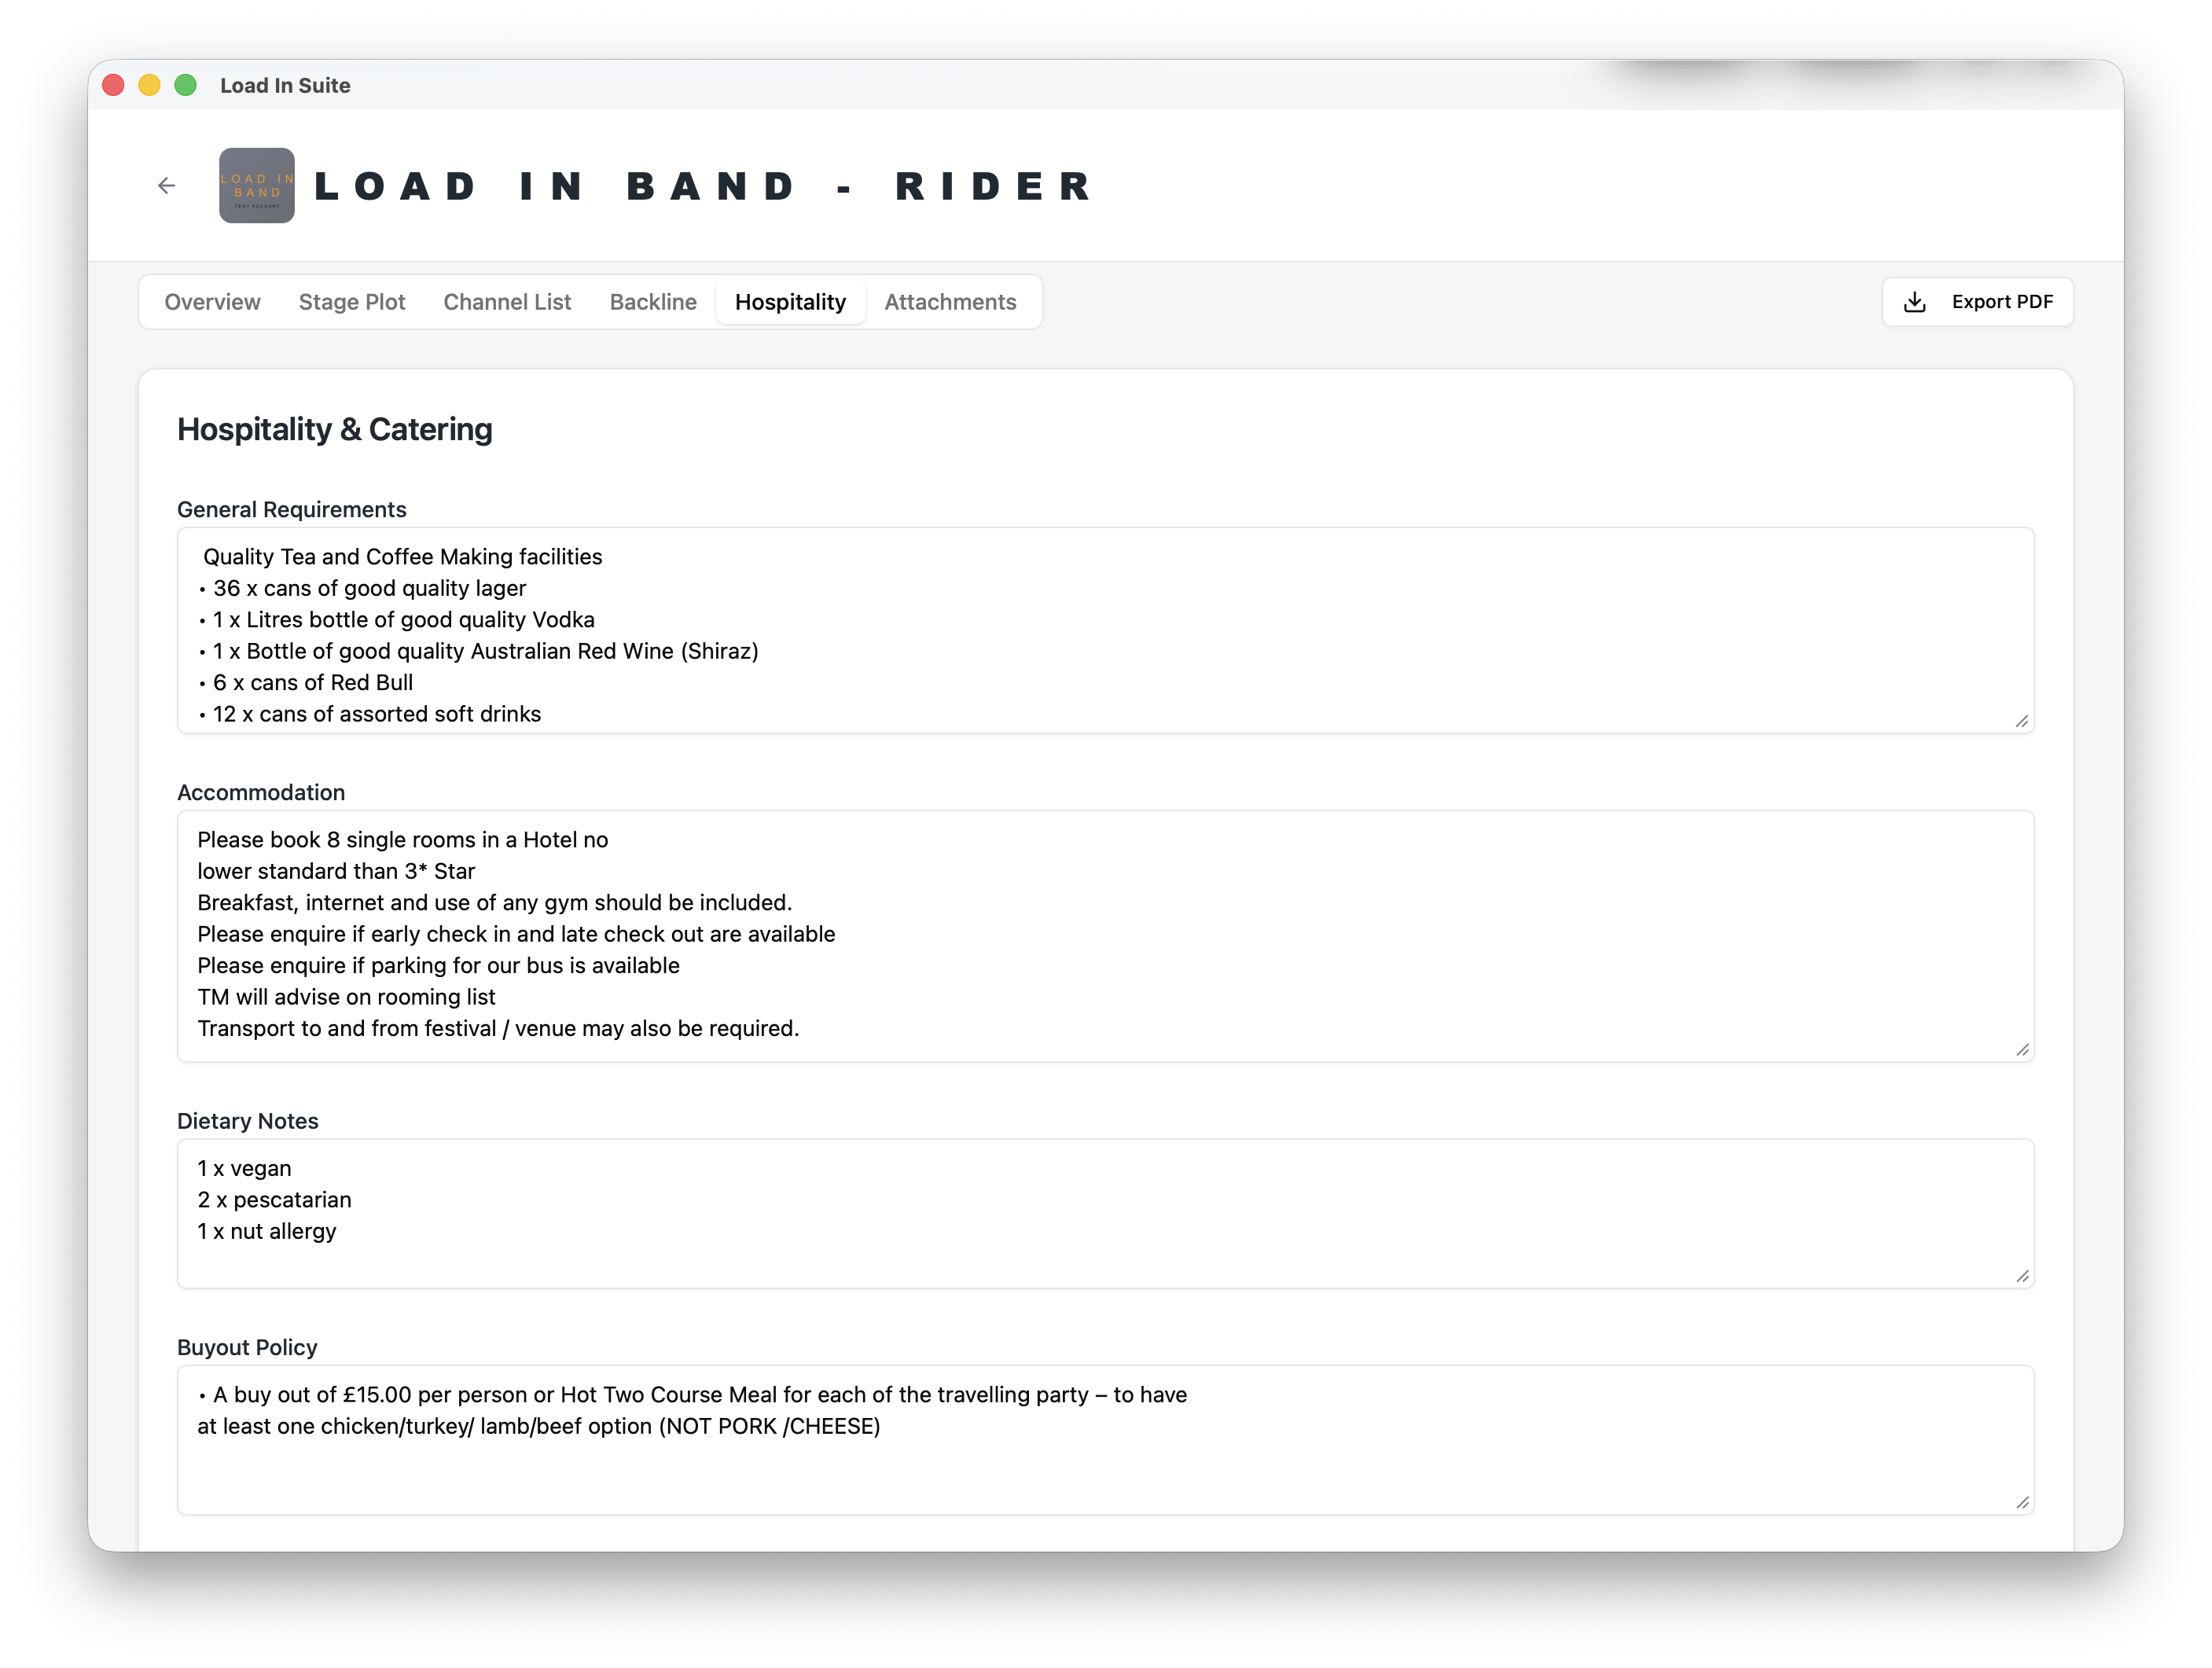This screenshot has width=2212, height=1668.
Task: Click the '36 x cans of good quality lager' line
Action: point(362,588)
